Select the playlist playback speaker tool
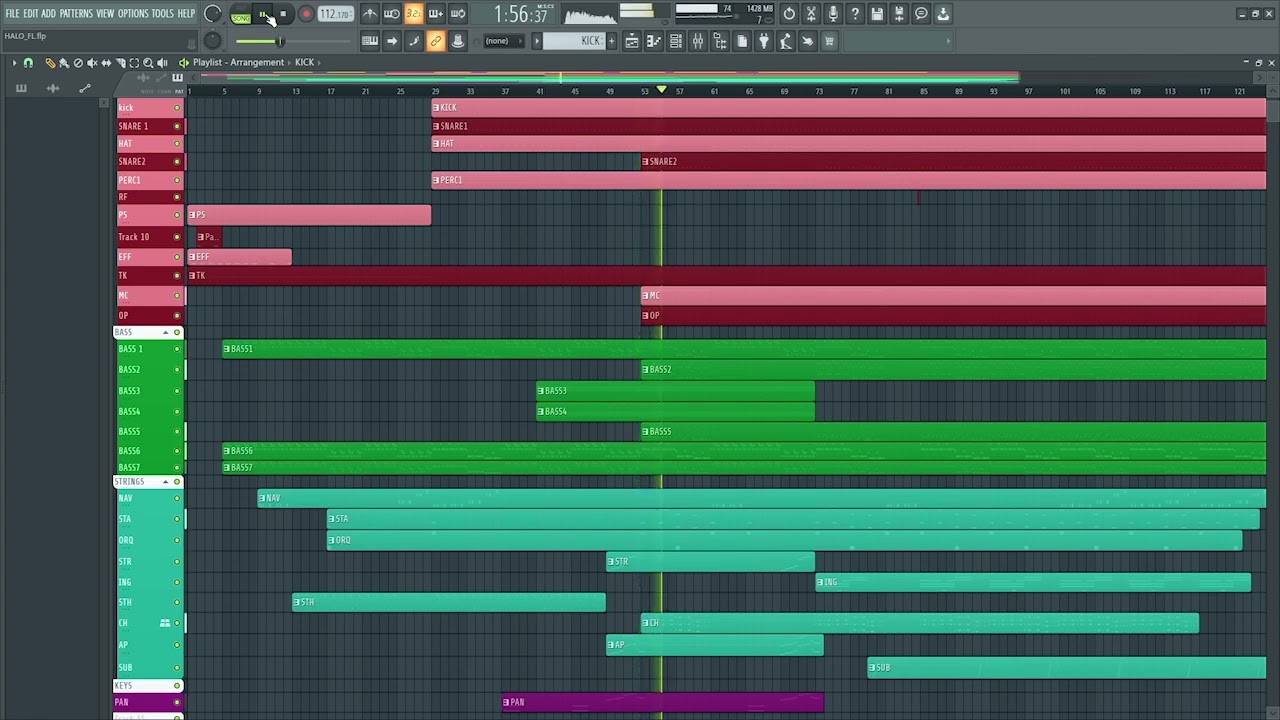The height and width of the screenshot is (720, 1280). tap(162, 63)
